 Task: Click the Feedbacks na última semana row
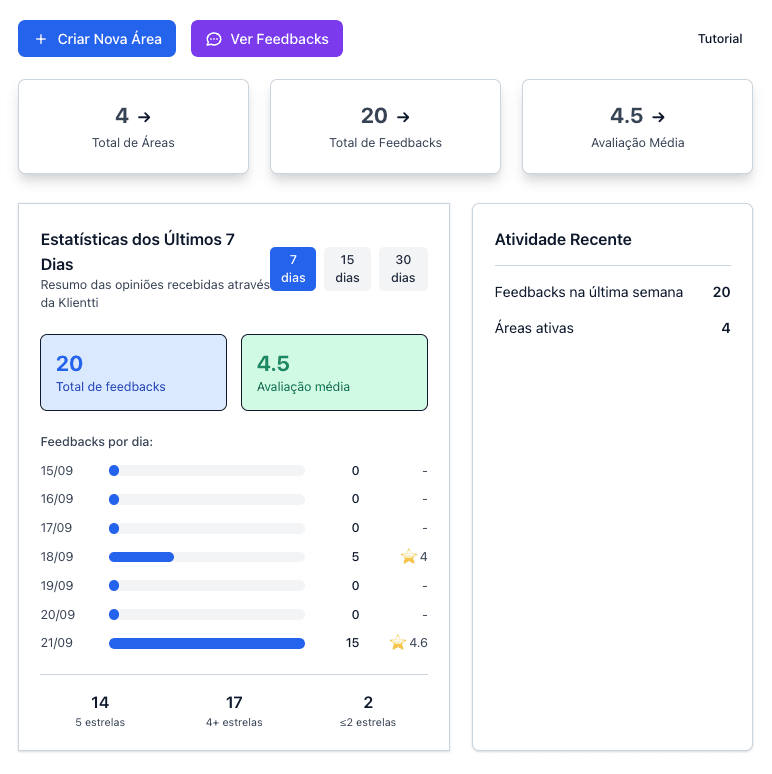pyautogui.click(x=613, y=292)
